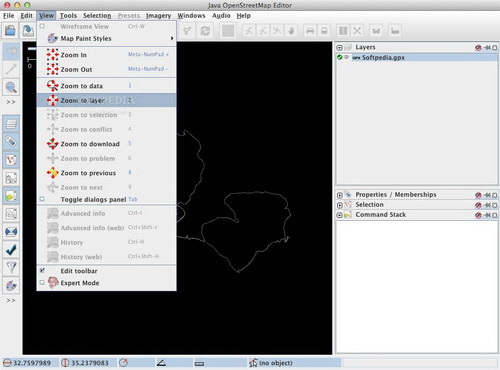Expand the Command Stack panel

point(340,215)
